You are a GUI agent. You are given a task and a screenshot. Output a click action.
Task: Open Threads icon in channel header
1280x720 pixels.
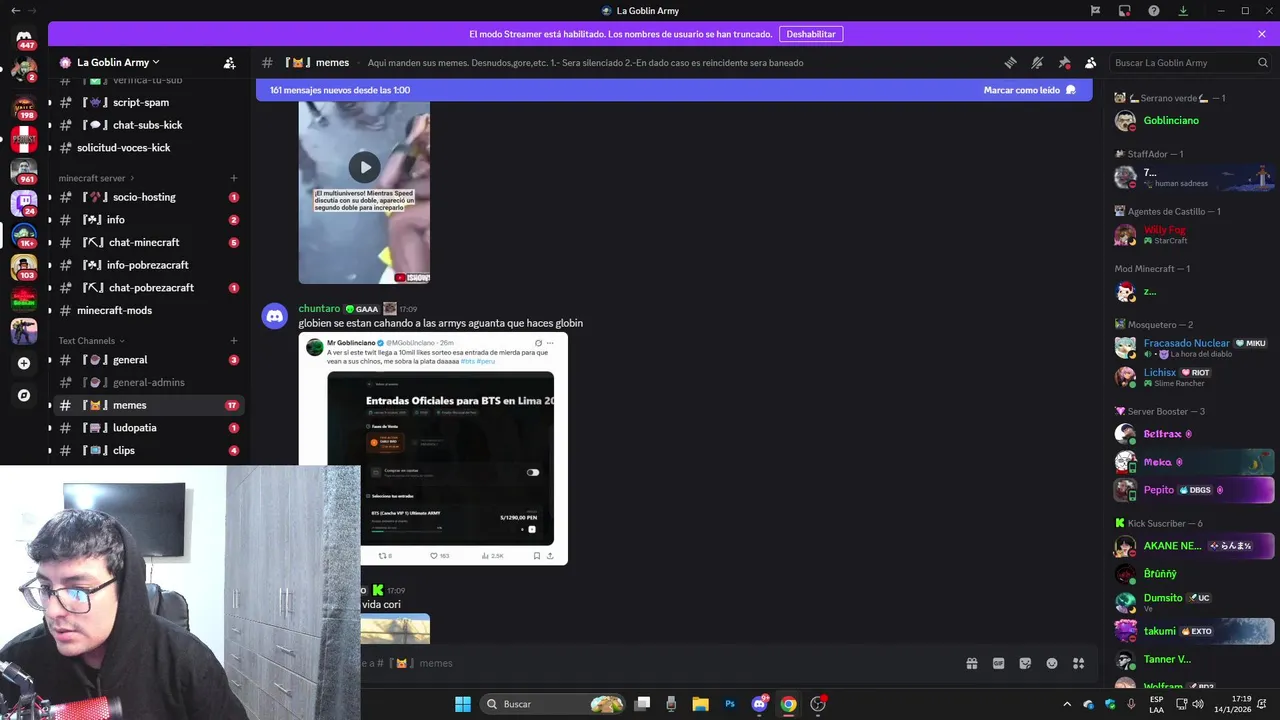(1010, 62)
